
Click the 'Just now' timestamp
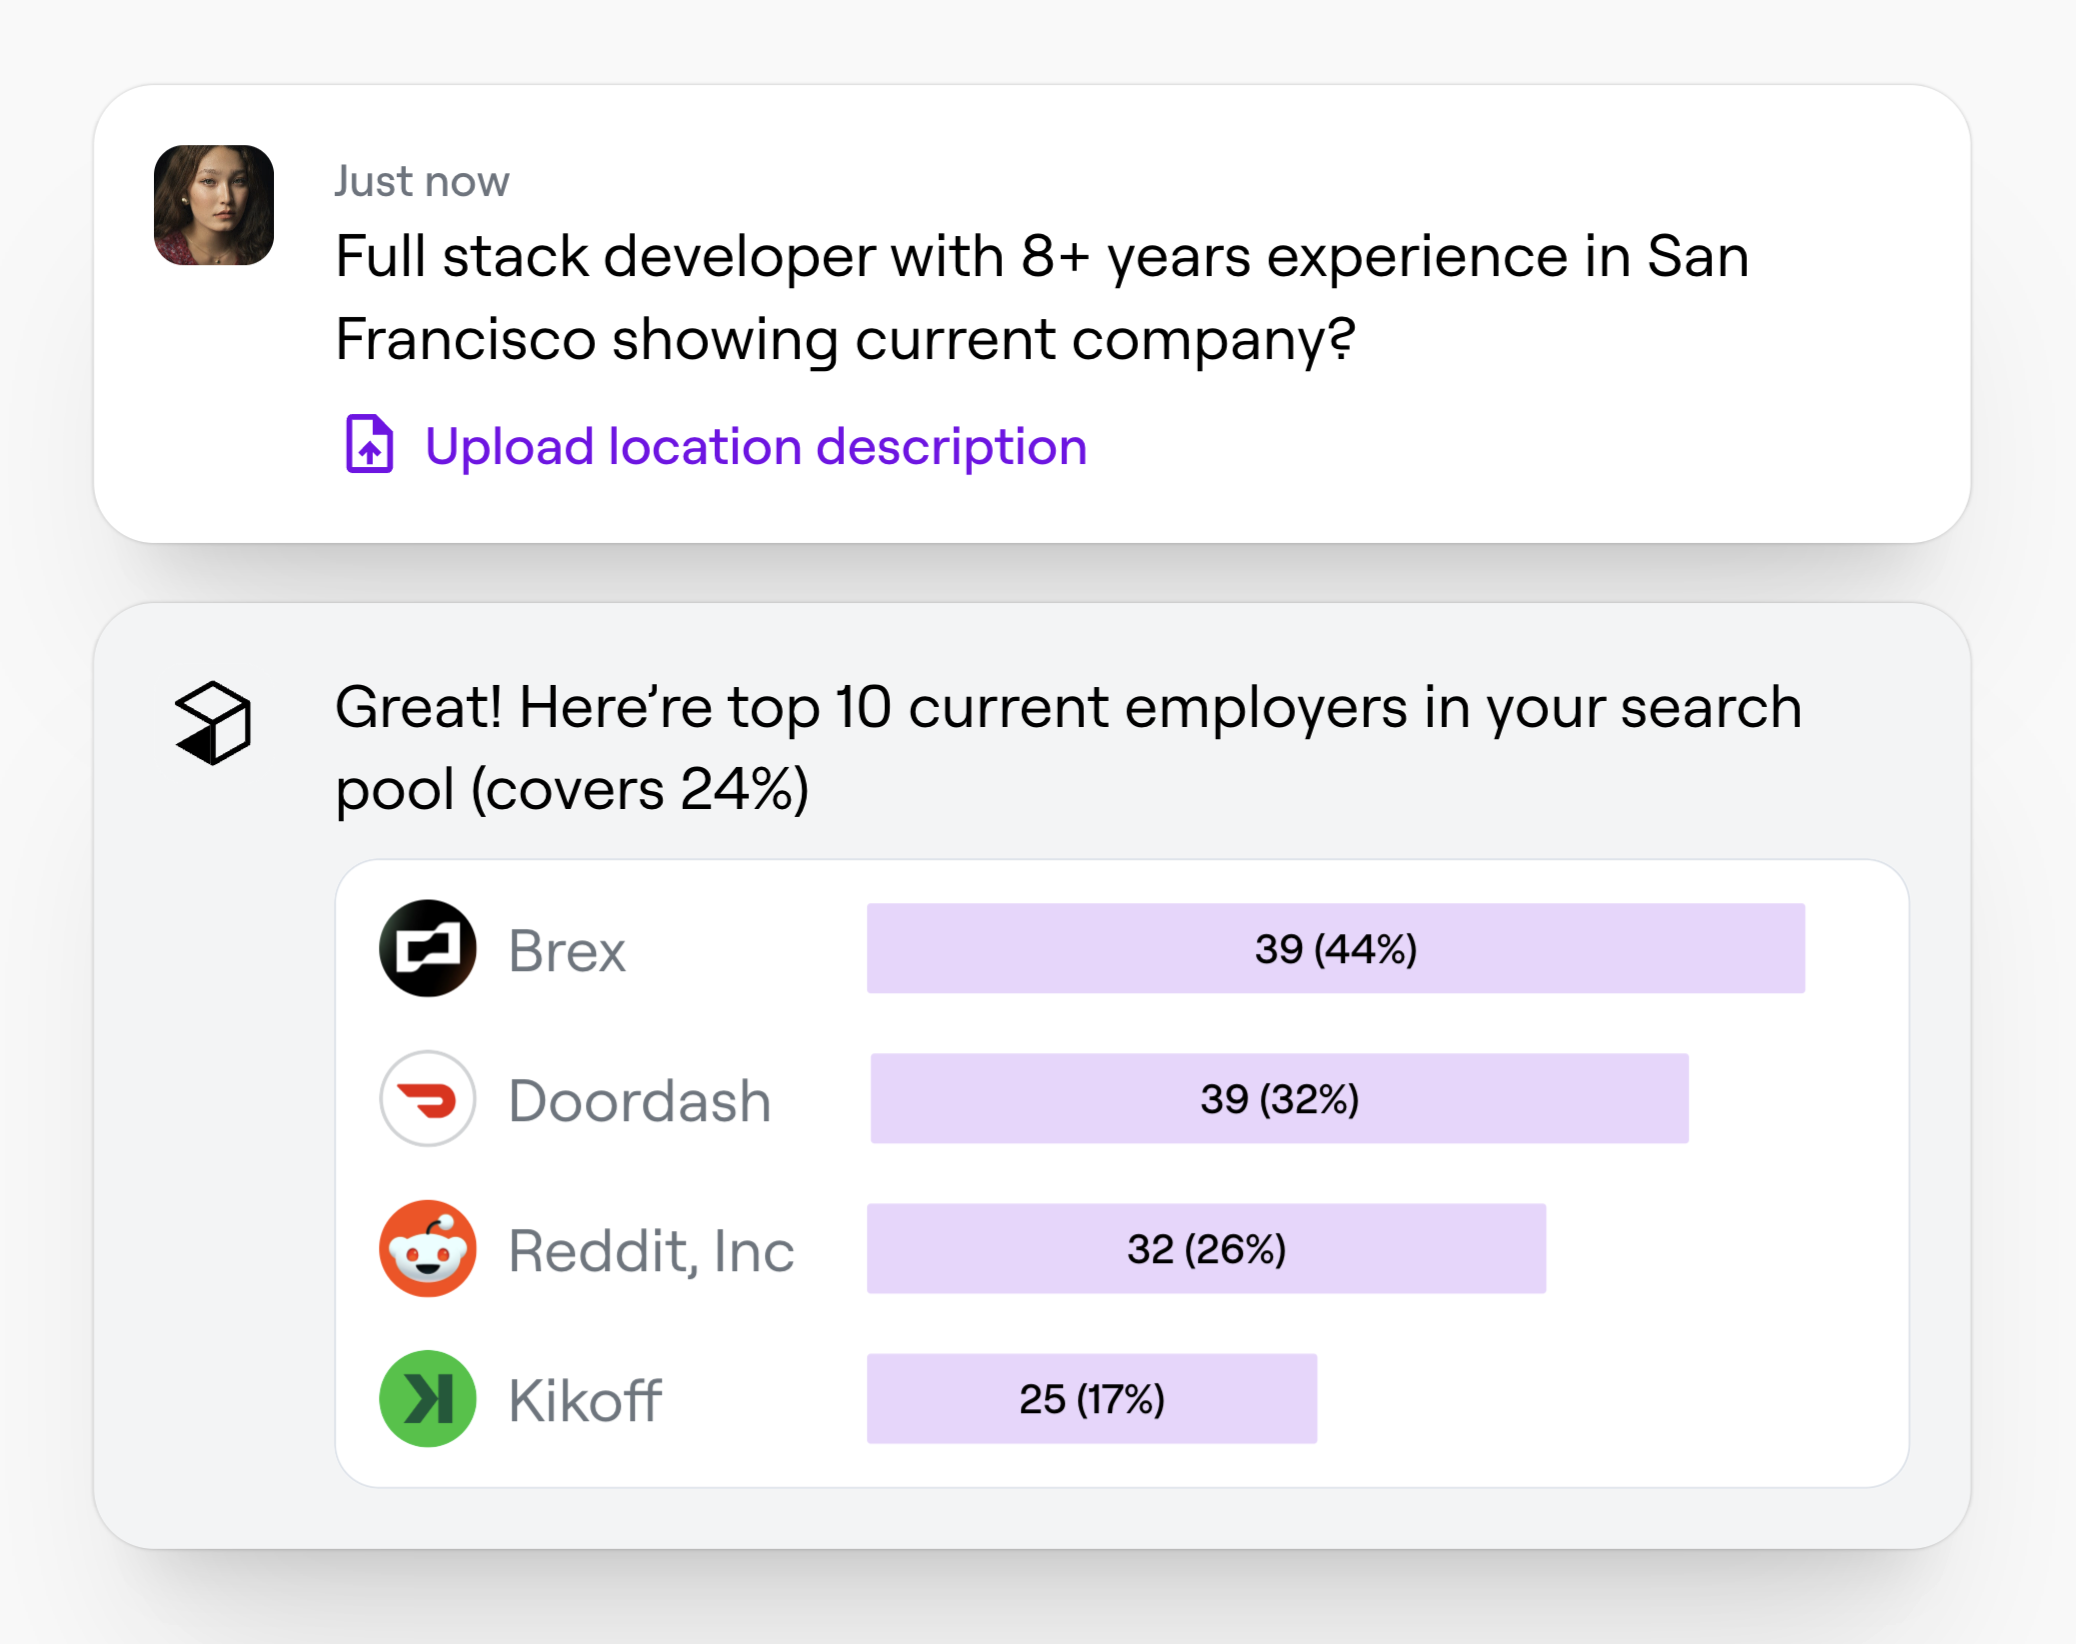421,181
